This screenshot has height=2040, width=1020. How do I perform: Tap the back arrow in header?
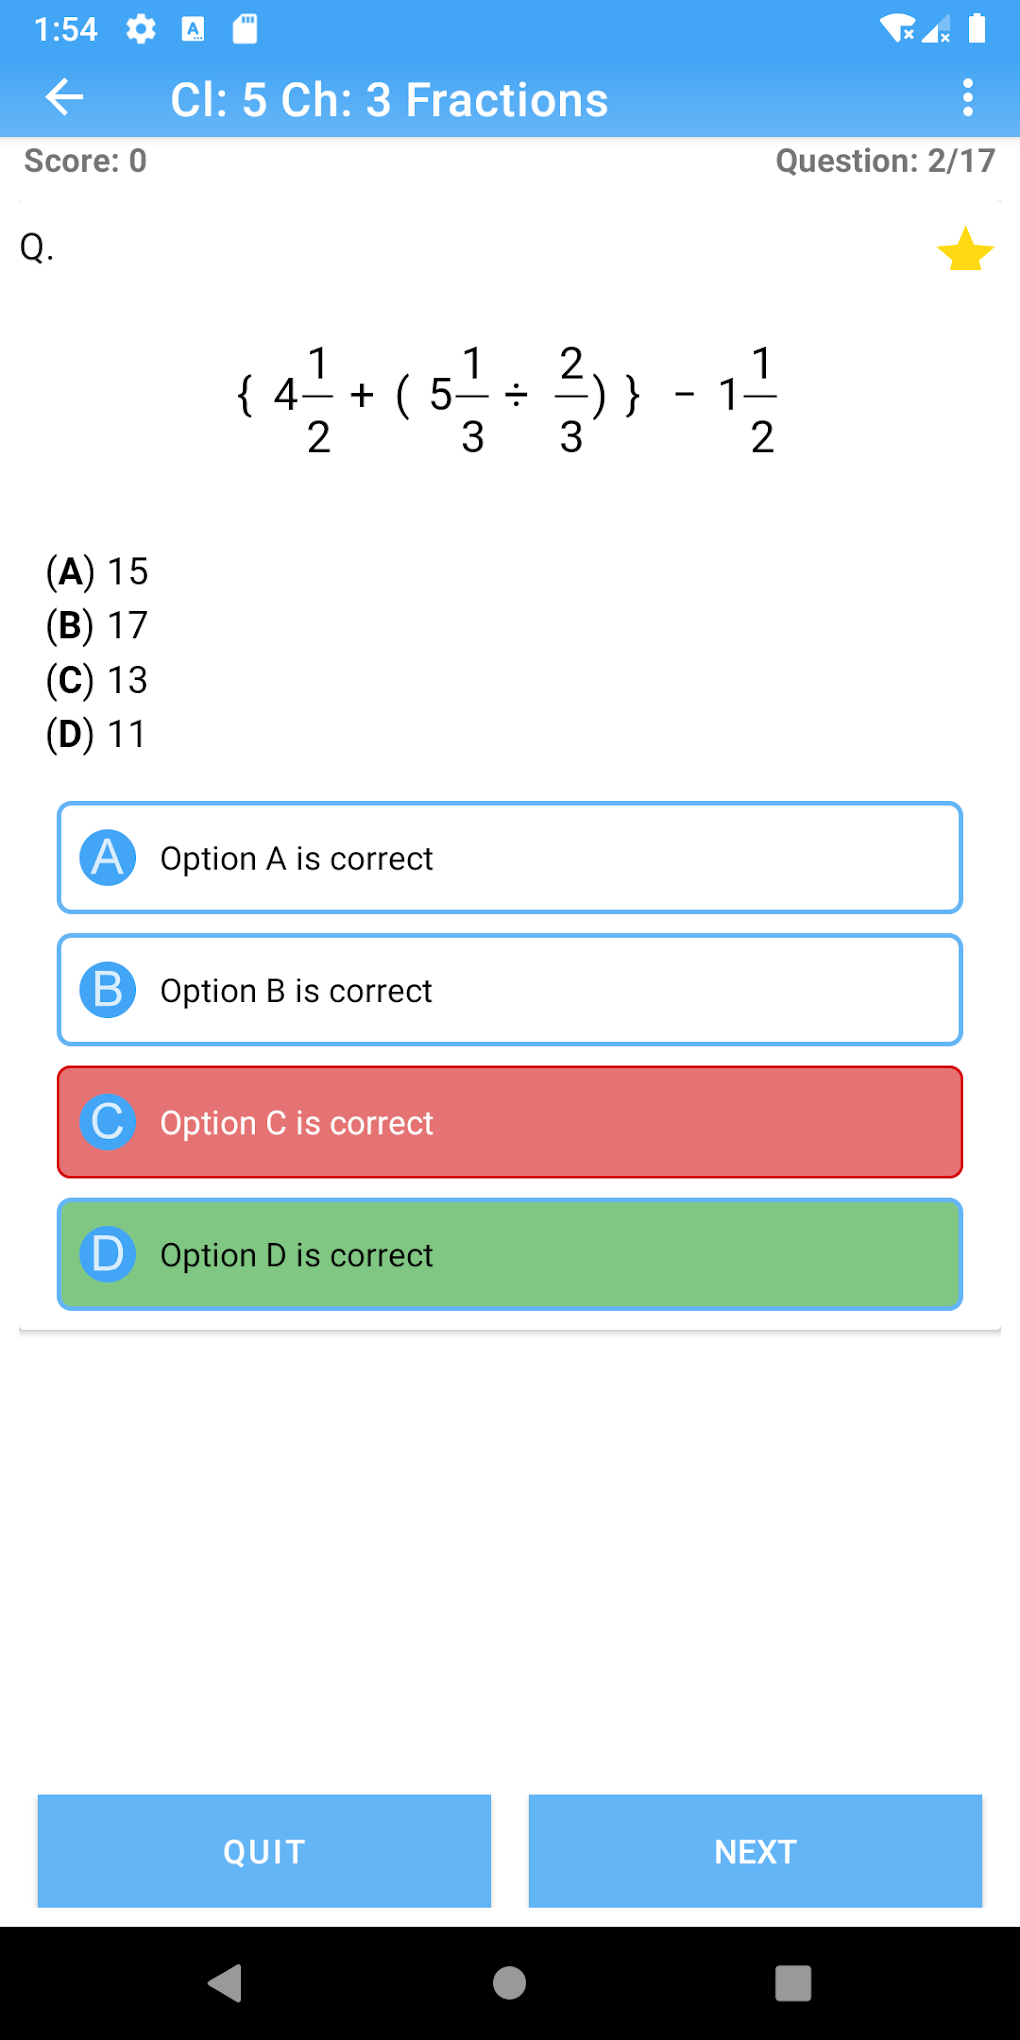click(x=65, y=98)
